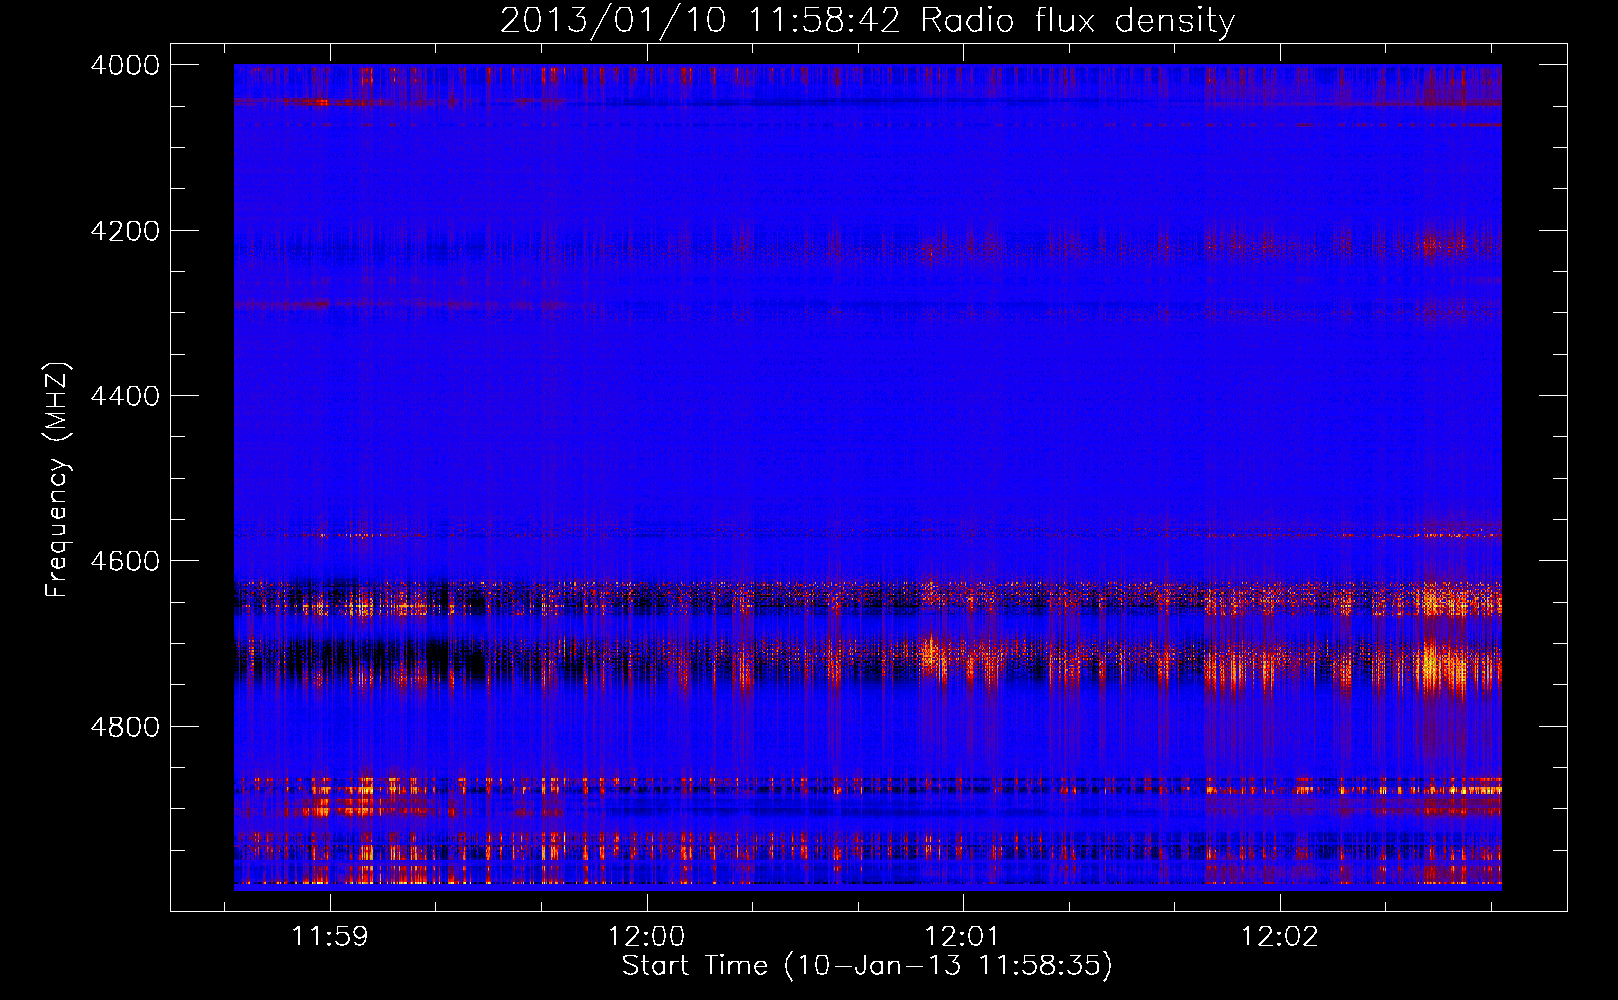Click the 4400 frequency tick label

(x=125, y=396)
